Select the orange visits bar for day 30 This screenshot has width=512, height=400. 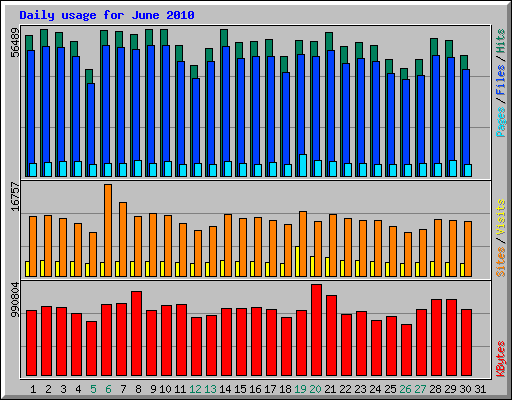468,249
